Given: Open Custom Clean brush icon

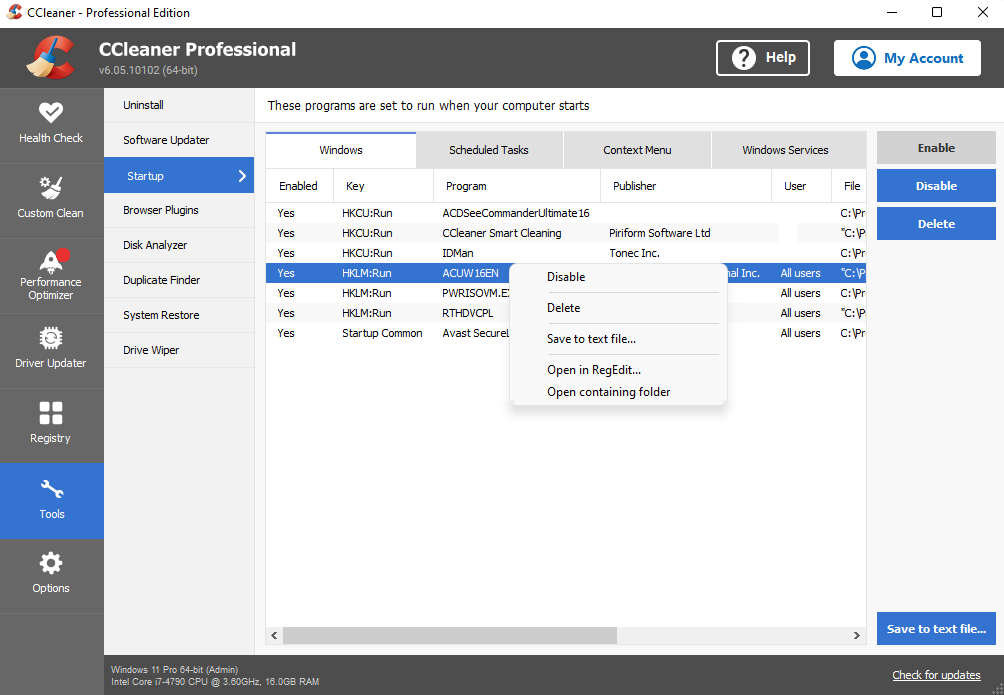Looking at the screenshot, I should coord(51,188).
